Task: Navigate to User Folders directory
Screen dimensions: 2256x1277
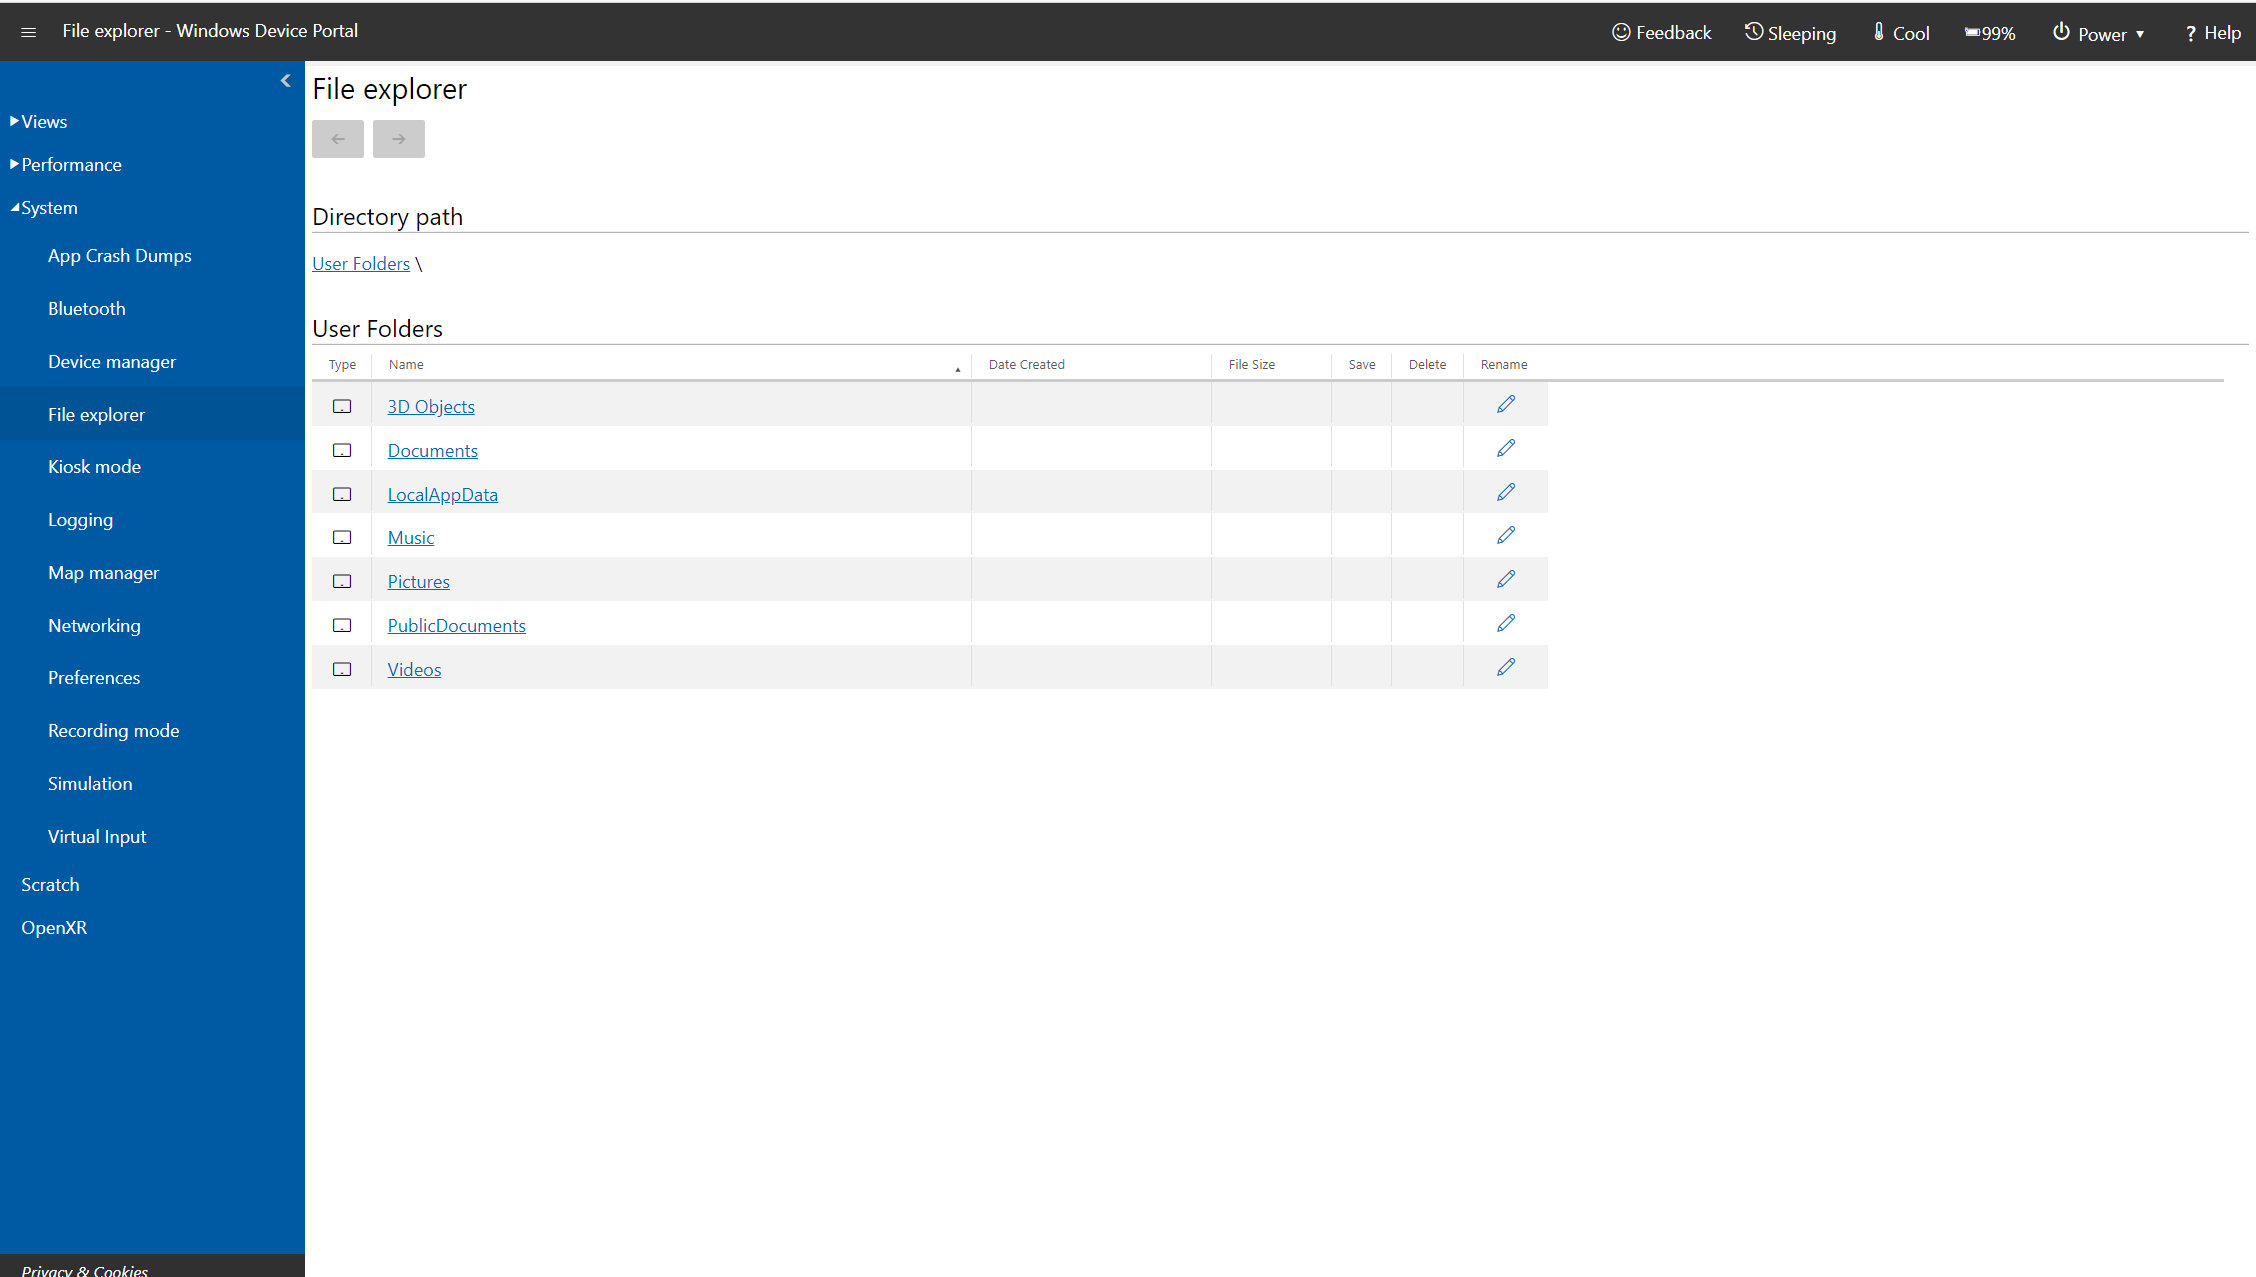Action: coord(361,262)
